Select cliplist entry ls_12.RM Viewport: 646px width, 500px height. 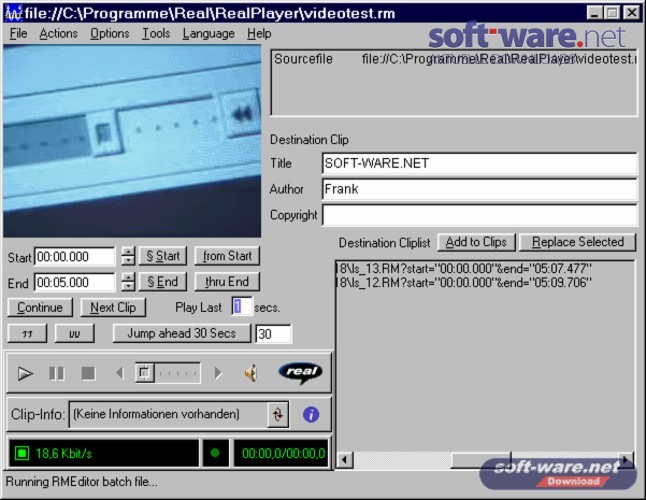pos(464,283)
